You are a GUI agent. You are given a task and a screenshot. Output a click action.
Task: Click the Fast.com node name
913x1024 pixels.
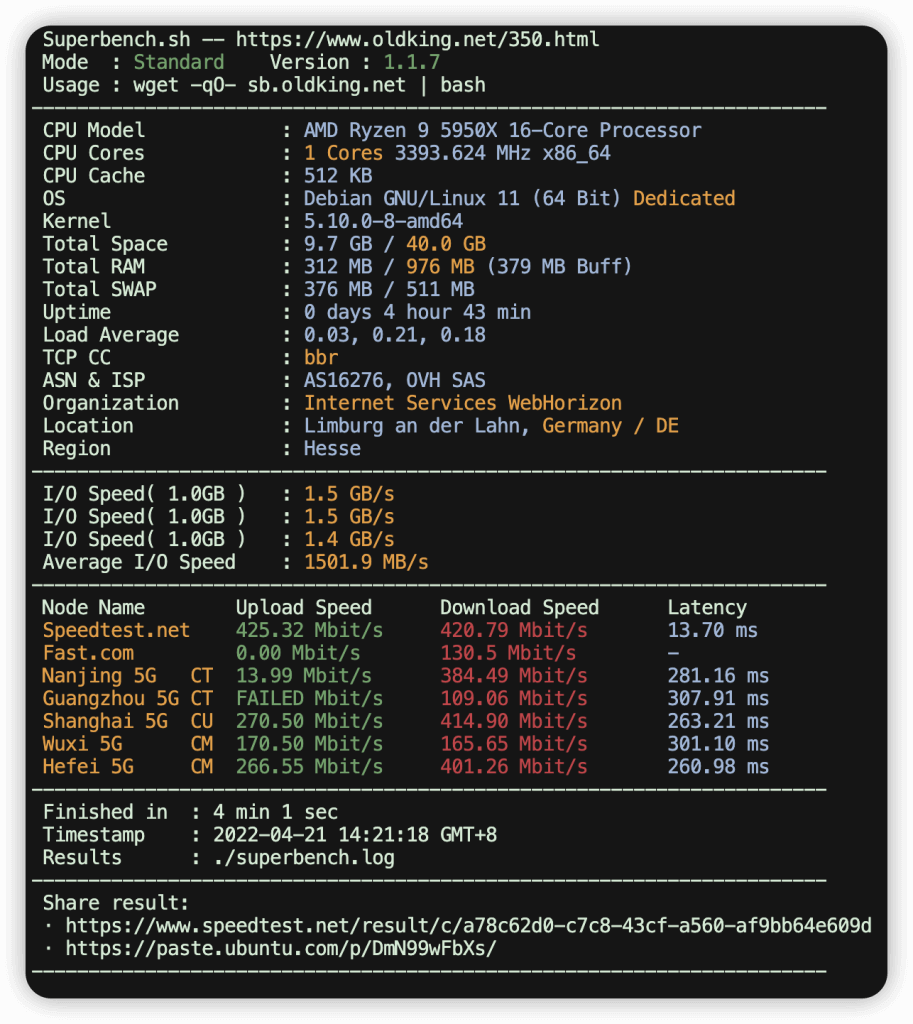pyautogui.click(x=88, y=653)
